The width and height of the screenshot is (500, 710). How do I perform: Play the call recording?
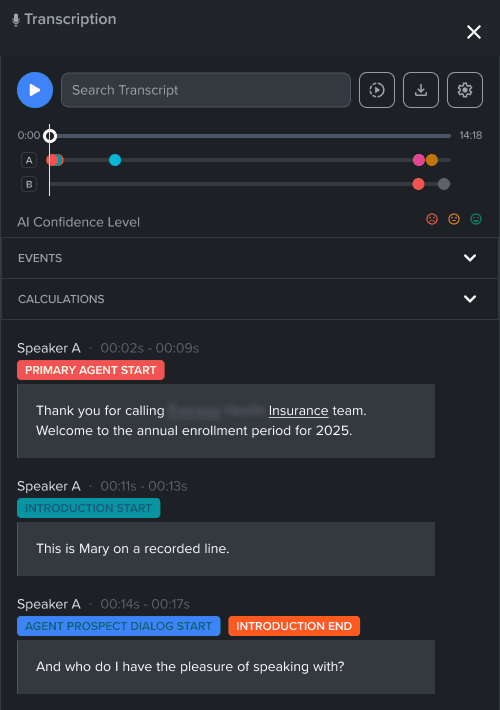click(x=35, y=90)
